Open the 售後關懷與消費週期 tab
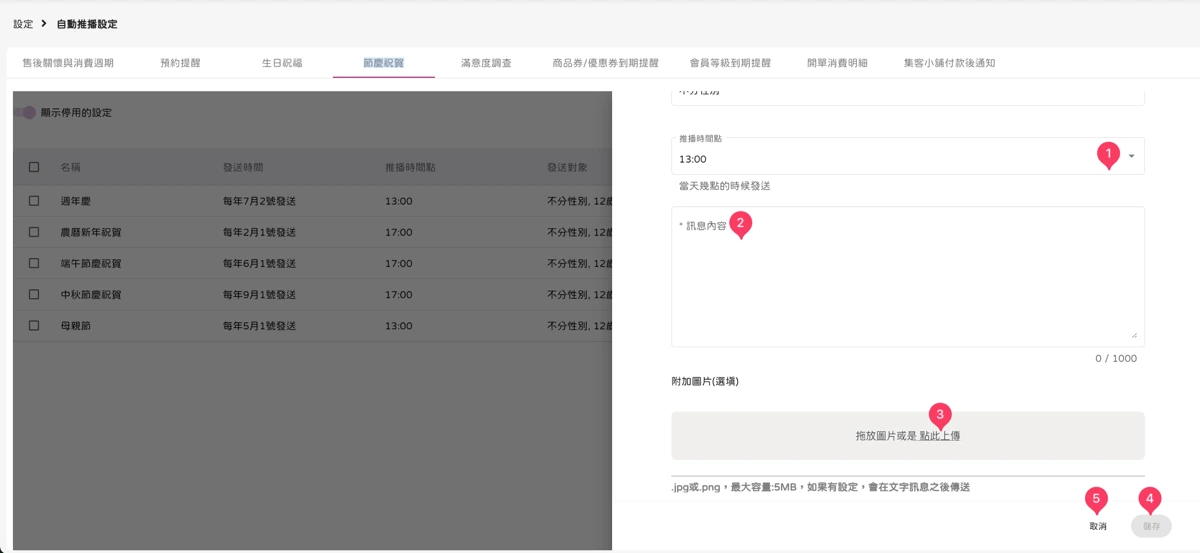The width and height of the screenshot is (1200, 553). click(68, 63)
